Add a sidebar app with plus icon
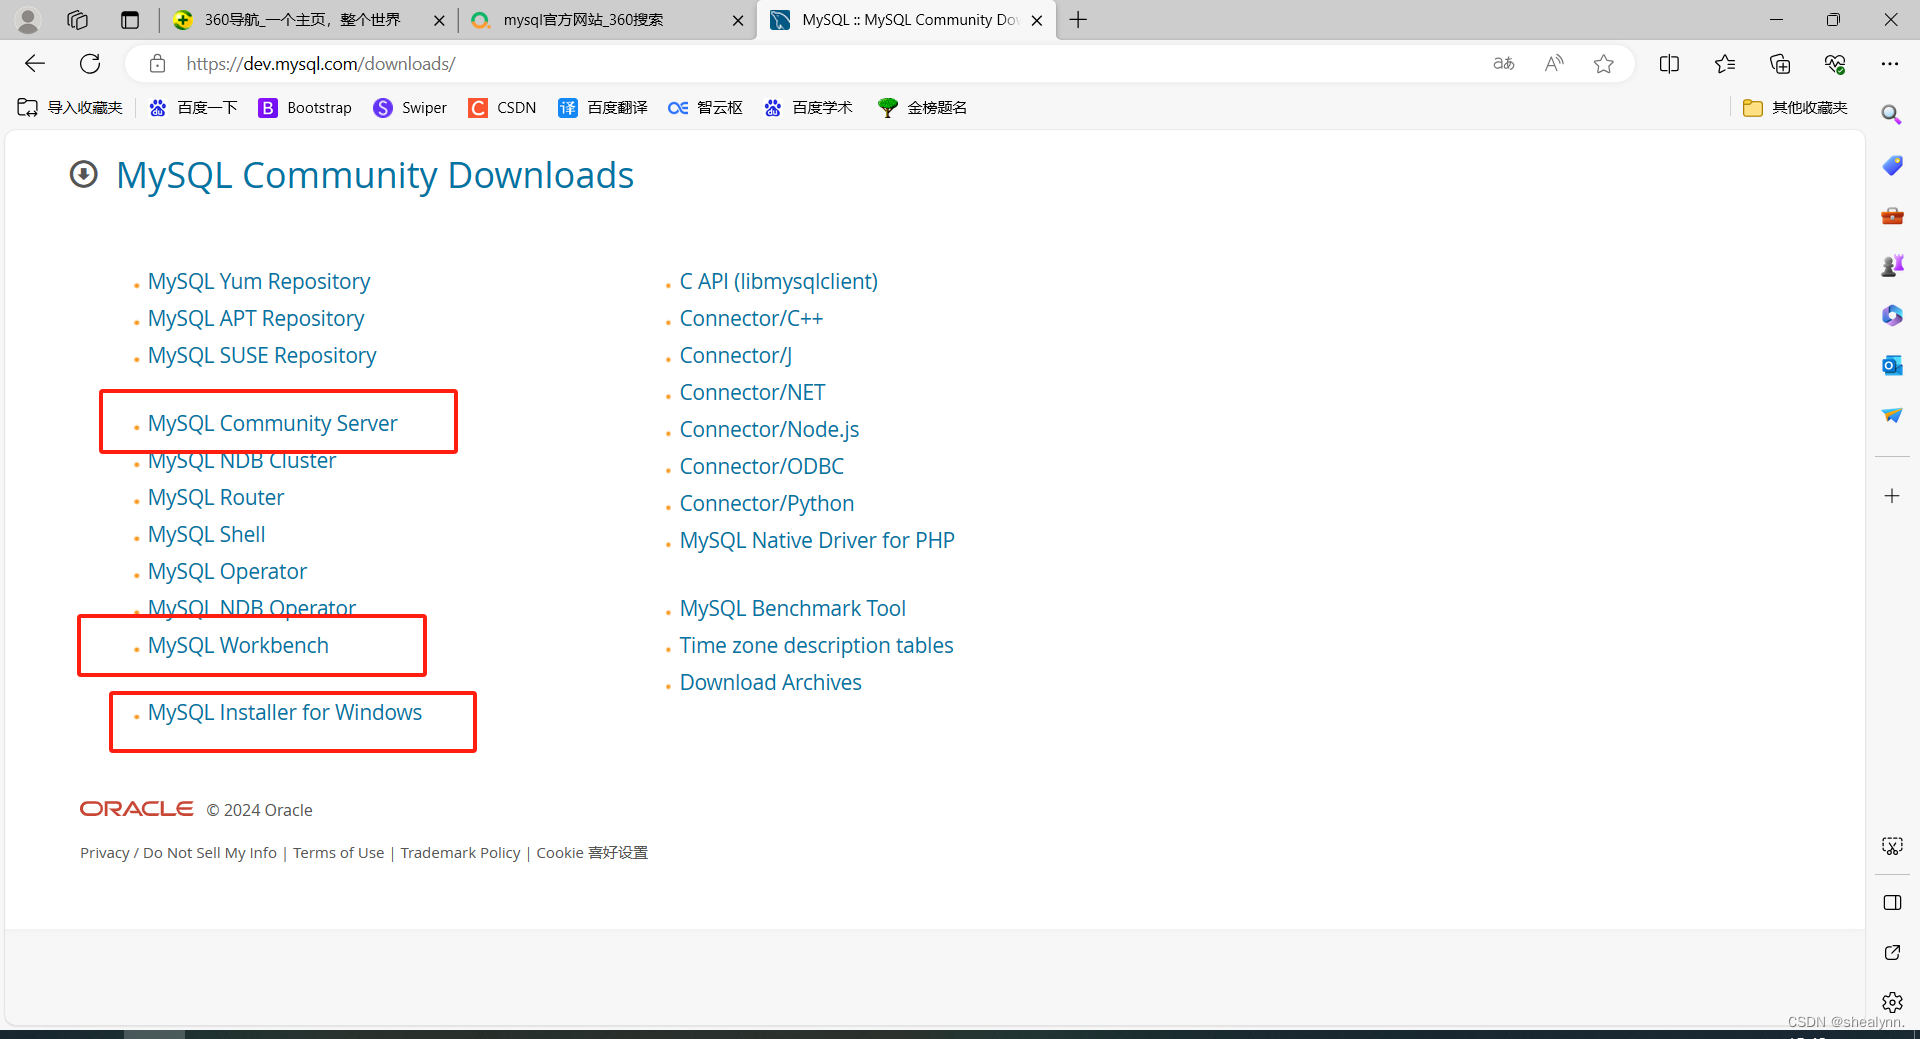The height and width of the screenshot is (1039, 1920). [1892, 496]
